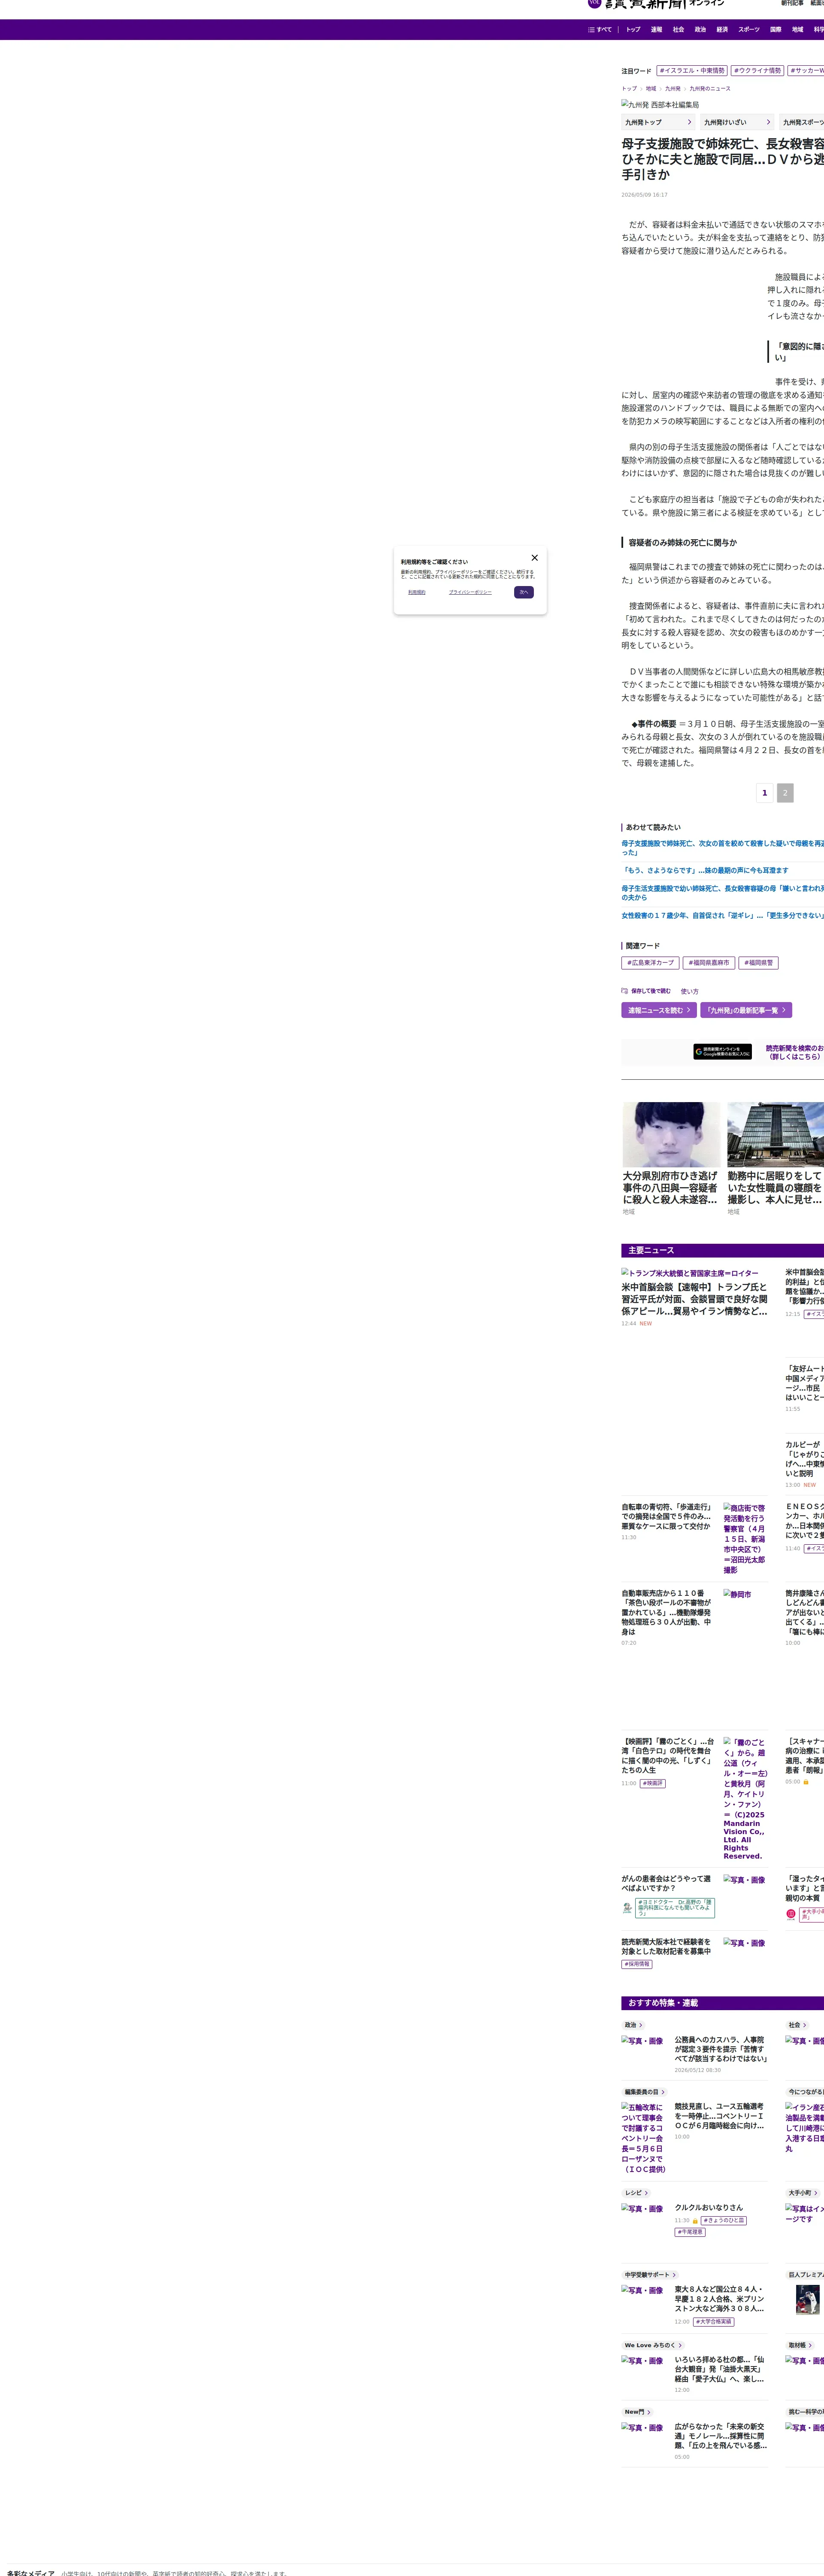
Task: Open the 大分県別府市ひき逃げ suspect photo
Action: pos(671,1134)
